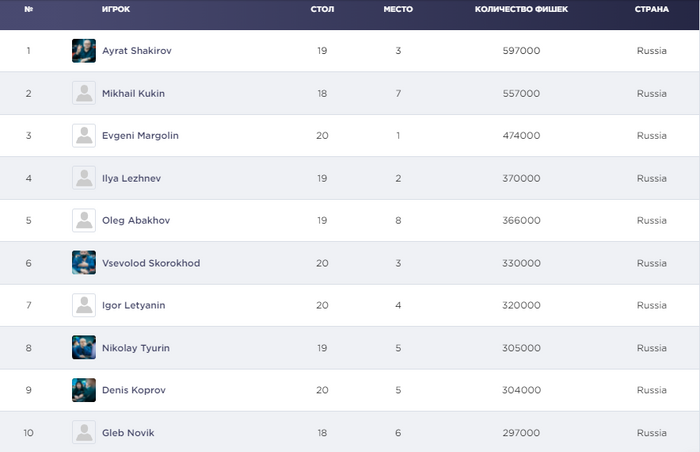The width and height of the screenshot is (700, 452).
Task: Click Oleg Abakhov's placeholder avatar icon
Action: pyautogui.click(x=84, y=221)
